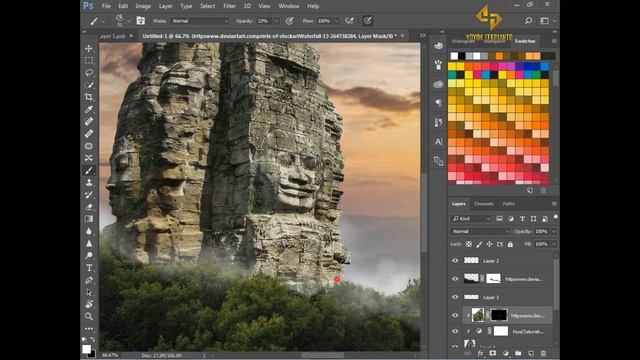Switch to the Channels tab
Image resolution: width=640 pixels, height=360 pixels.
tap(484, 204)
